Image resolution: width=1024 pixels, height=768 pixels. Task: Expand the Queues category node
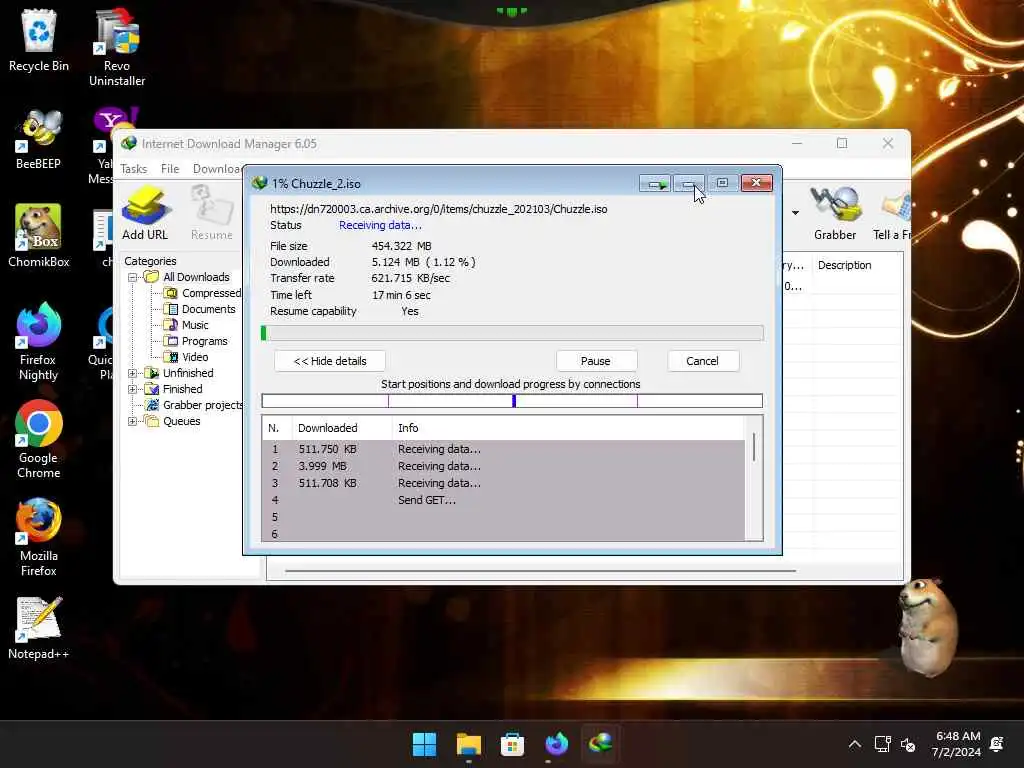(x=133, y=421)
